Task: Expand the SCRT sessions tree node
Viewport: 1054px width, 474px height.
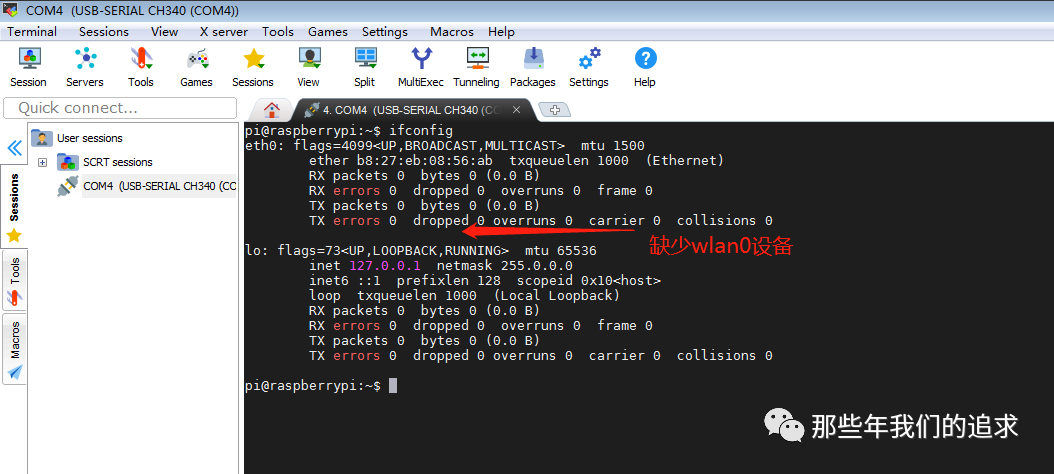Action: 42,163
